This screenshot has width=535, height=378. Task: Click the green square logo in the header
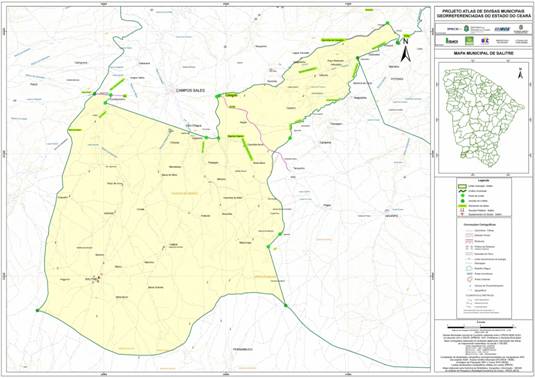(470, 41)
